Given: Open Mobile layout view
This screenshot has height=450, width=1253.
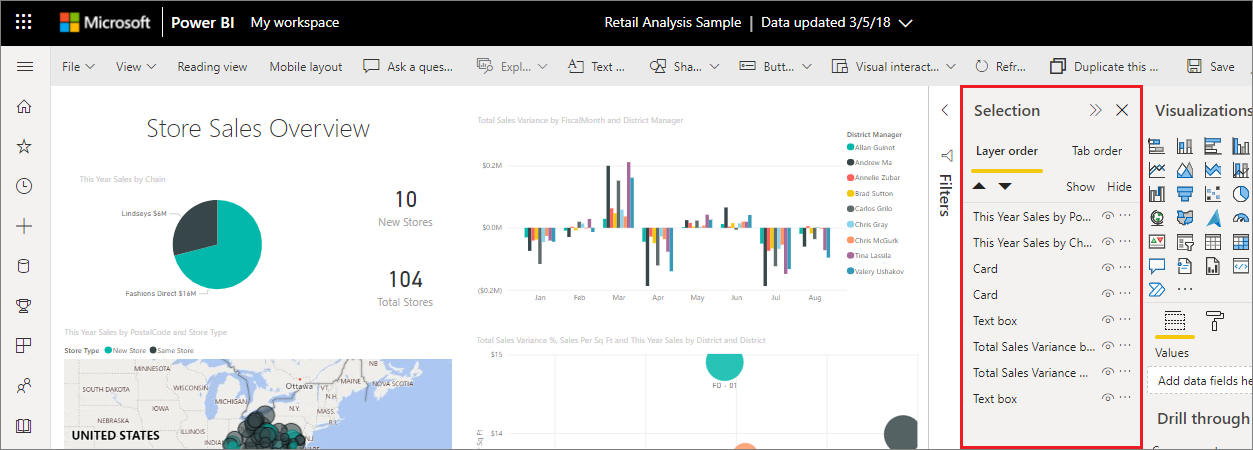Looking at the screenshot, I should [305, 67].
